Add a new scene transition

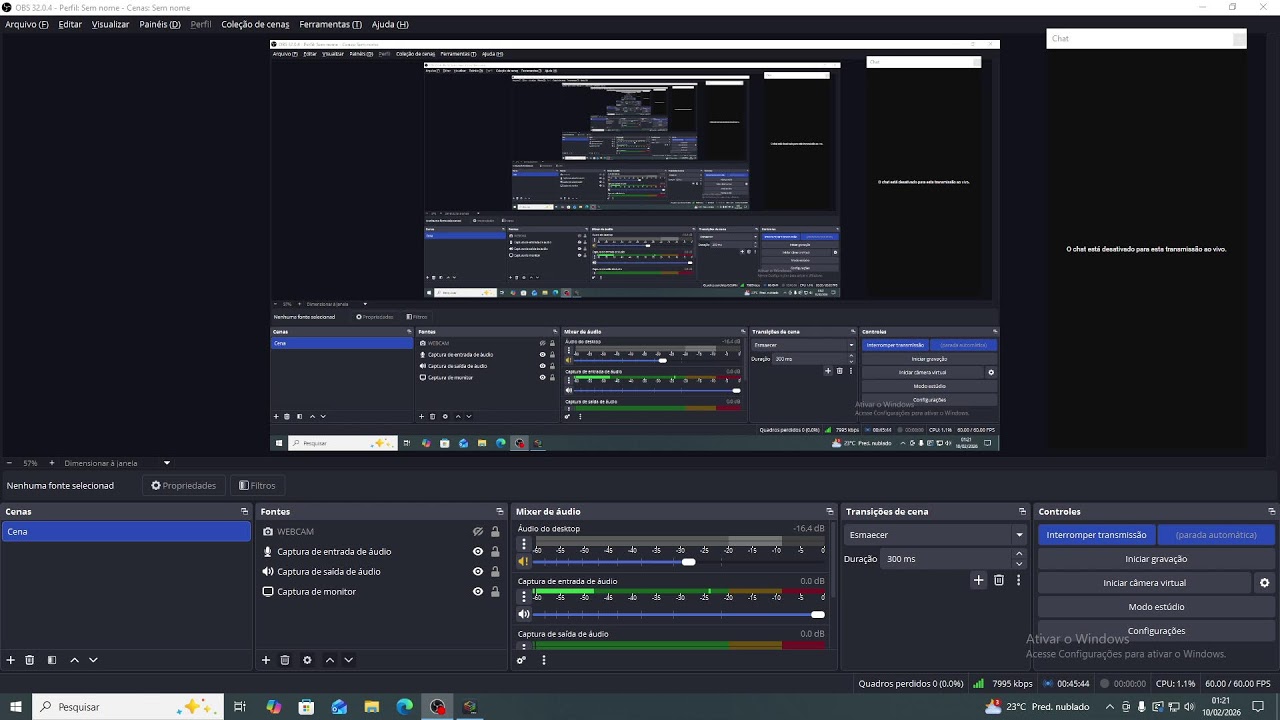click(979, 580)
